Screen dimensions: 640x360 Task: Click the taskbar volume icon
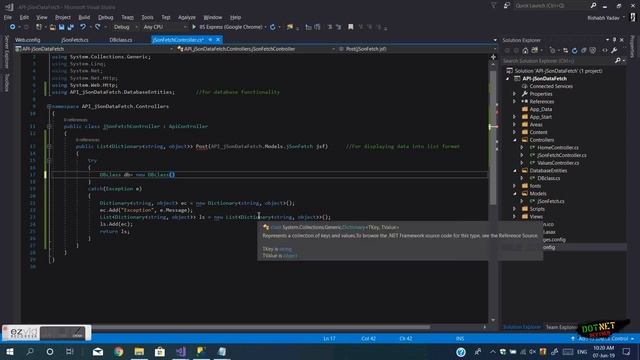[x=532, y=351]
